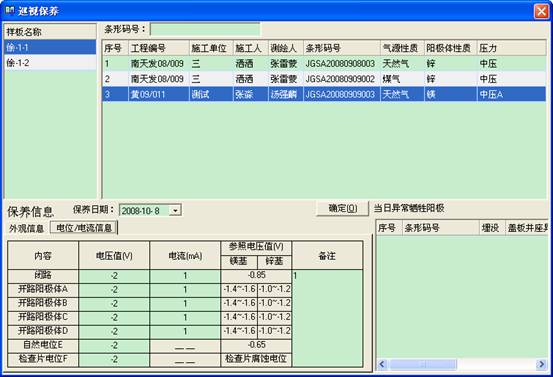This screenshot has width=553, height=377.
Task: Click the 施工单位 column header
Action: [211, 48]
